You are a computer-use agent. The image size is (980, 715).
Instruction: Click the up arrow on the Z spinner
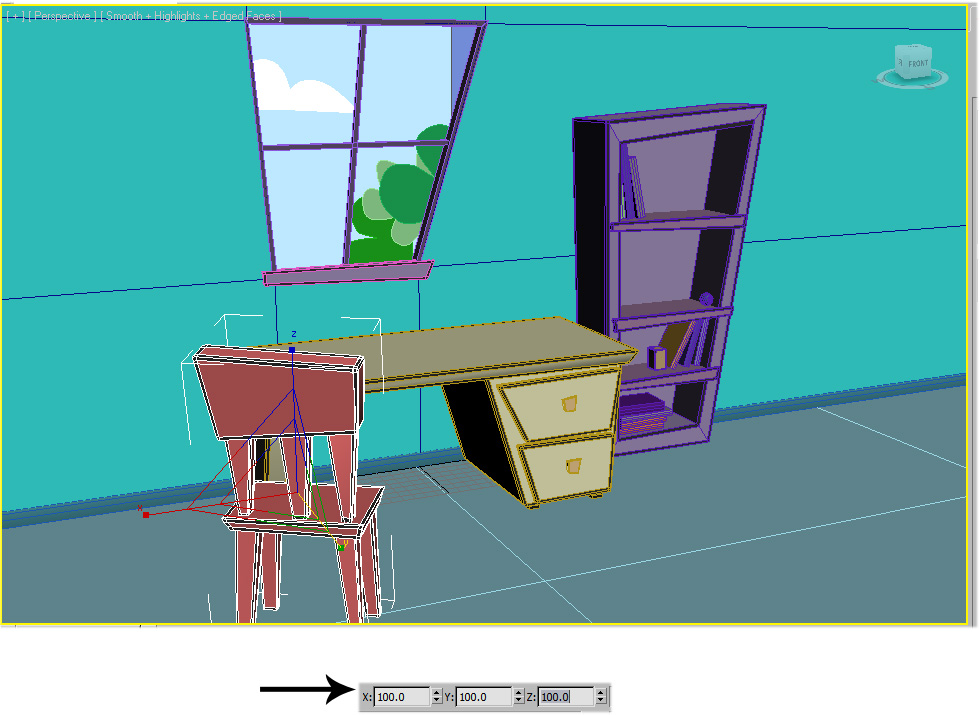(600, 690)
